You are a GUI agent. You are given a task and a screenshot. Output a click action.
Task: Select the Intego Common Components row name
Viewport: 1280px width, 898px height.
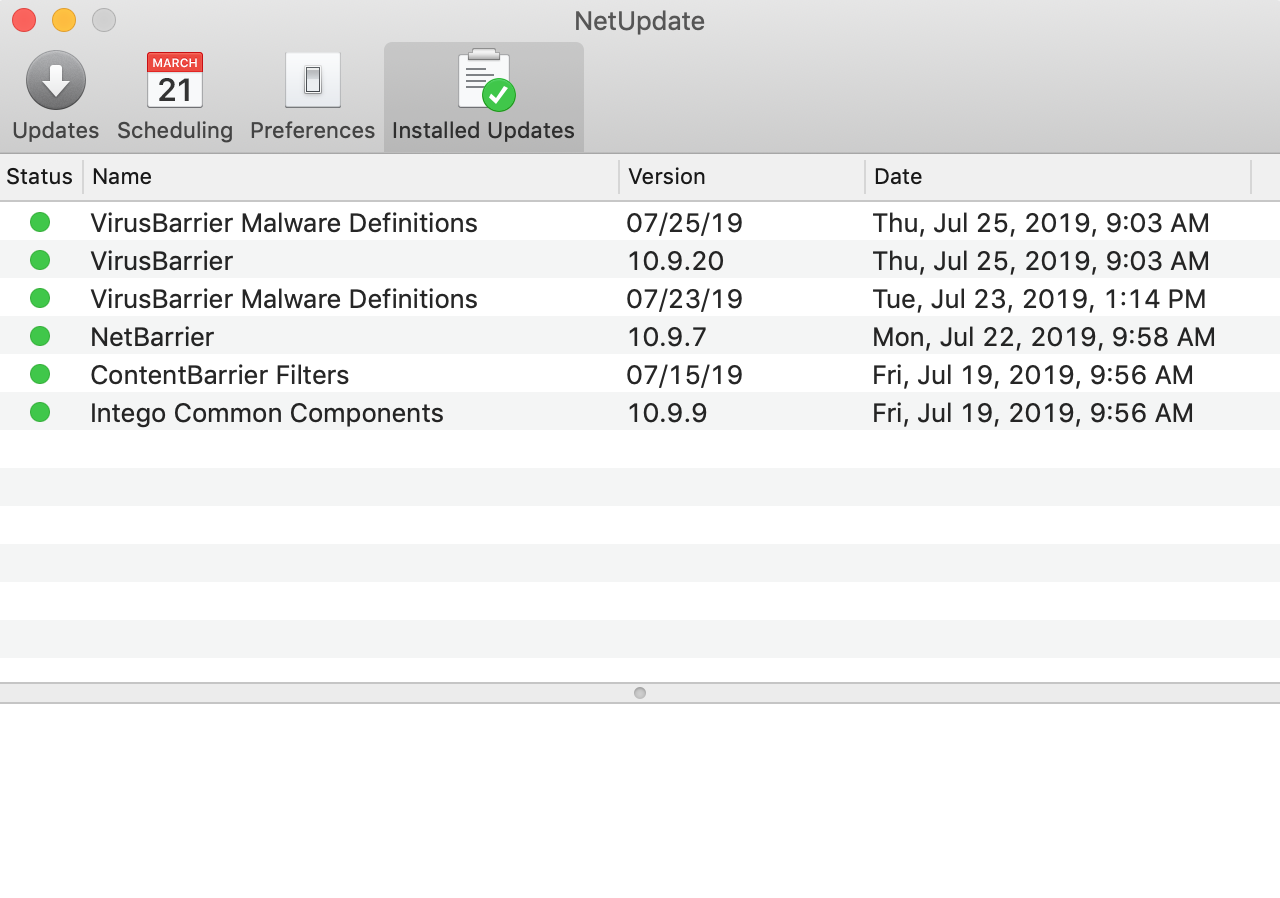(267, 413)
